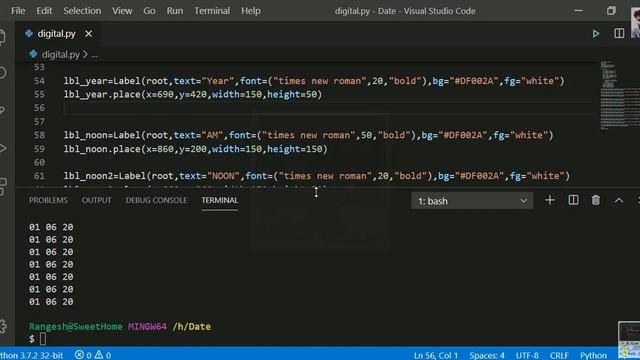Viewport: 640px width, 360px height.
Task: Switch to the PROBLEMS panel tab
Action: pos(48,200)
